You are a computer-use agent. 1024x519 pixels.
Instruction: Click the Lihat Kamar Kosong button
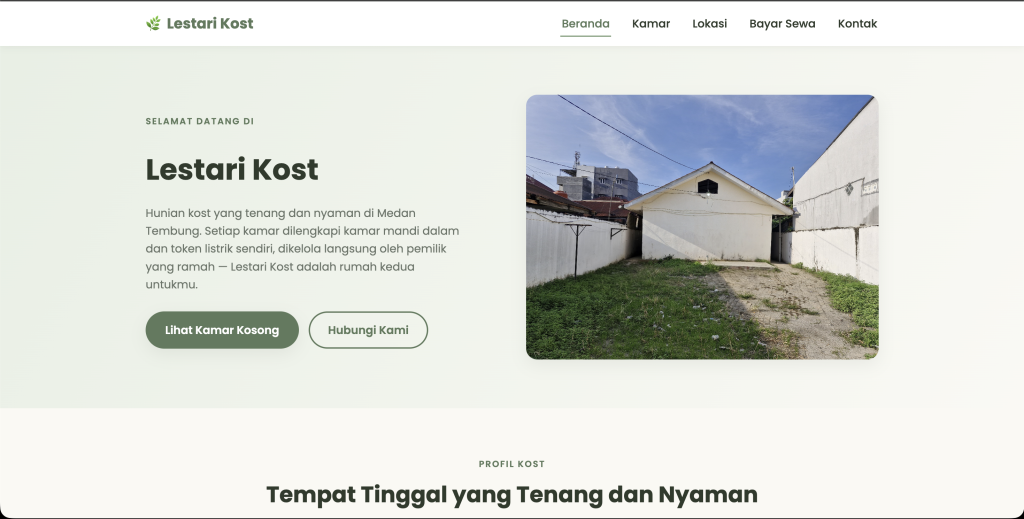[222, 330]
